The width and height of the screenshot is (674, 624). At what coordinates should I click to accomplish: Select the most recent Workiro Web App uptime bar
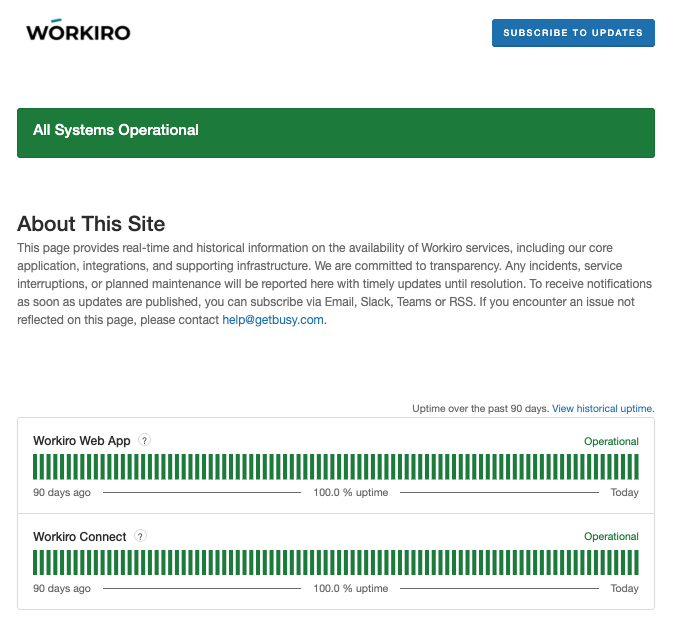[x=636, y=467]
